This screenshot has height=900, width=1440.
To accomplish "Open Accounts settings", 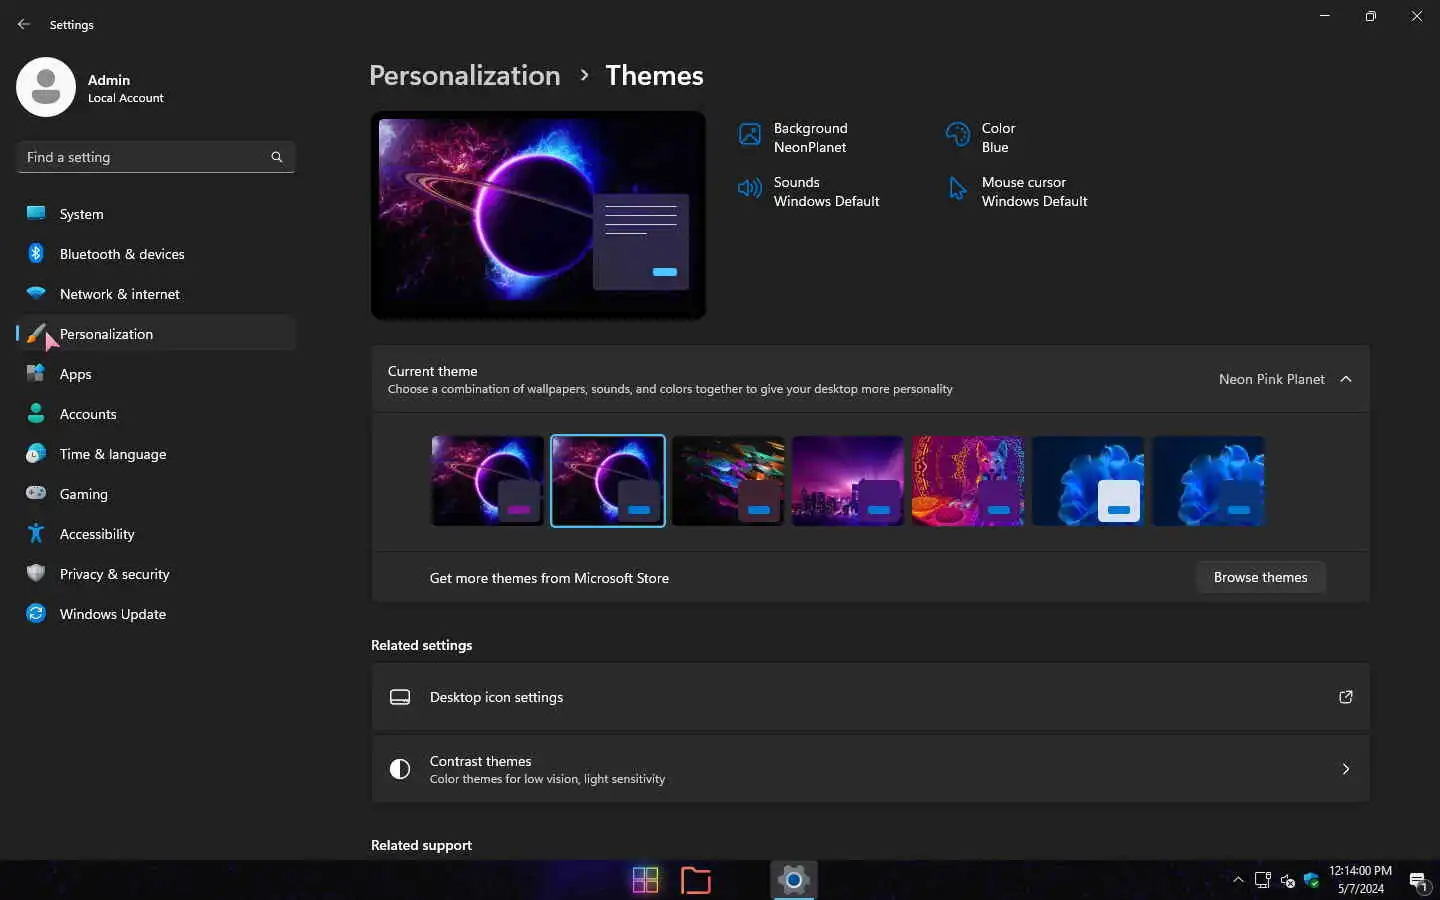I will tap(156, 413).
